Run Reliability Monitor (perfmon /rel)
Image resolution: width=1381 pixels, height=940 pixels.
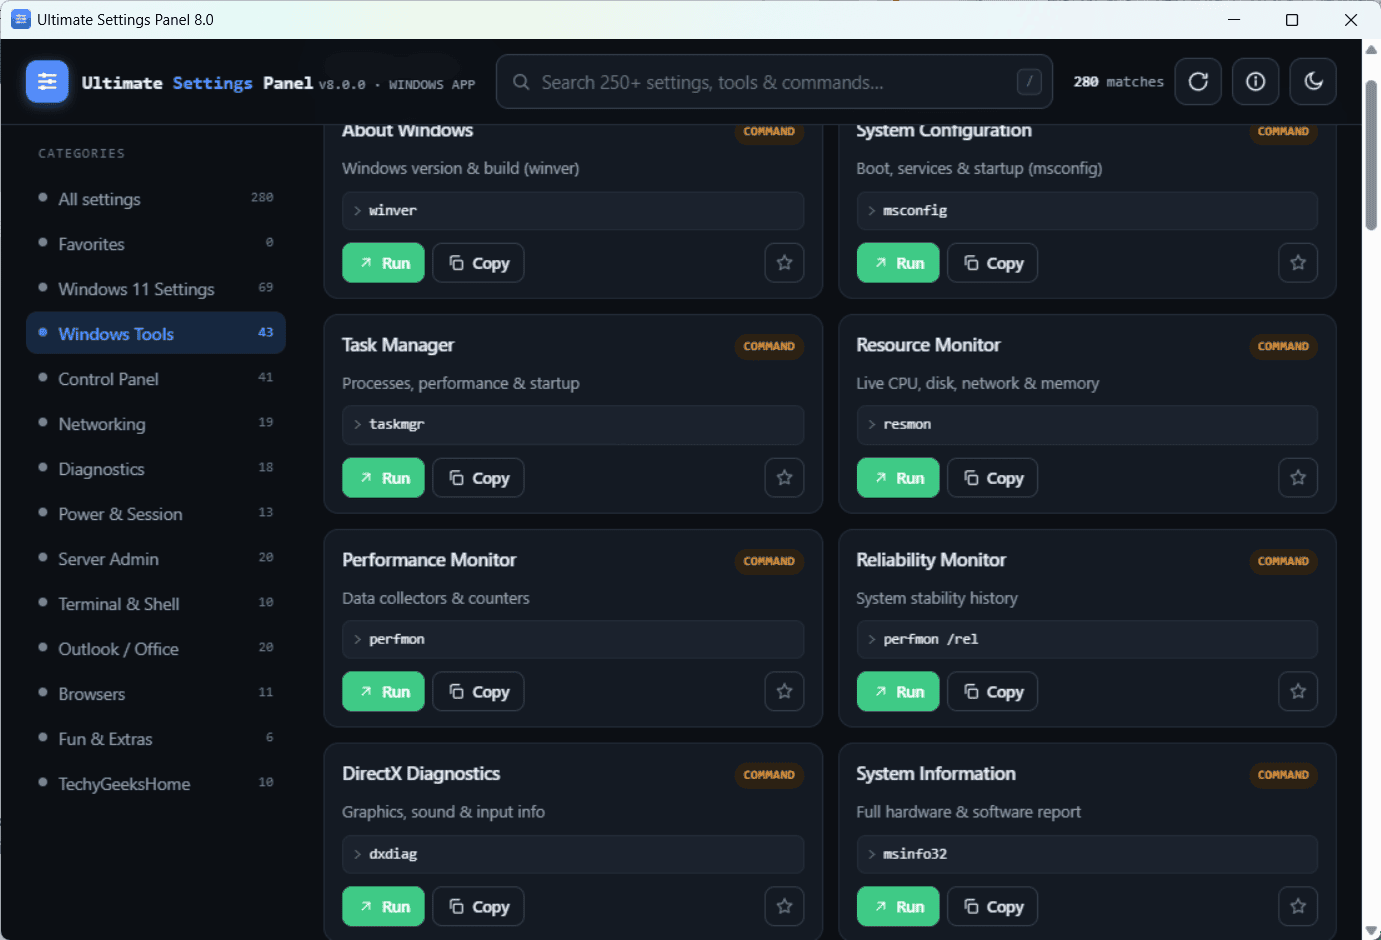898,692
